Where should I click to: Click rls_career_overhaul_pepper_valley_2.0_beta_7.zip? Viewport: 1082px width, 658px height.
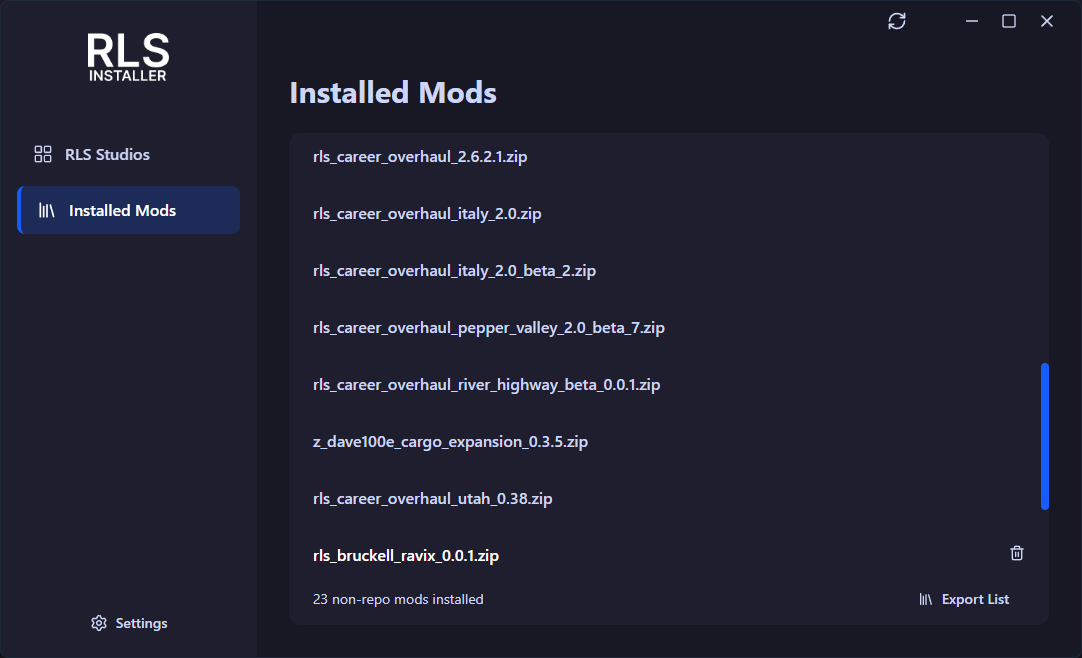tap(489, 327)
